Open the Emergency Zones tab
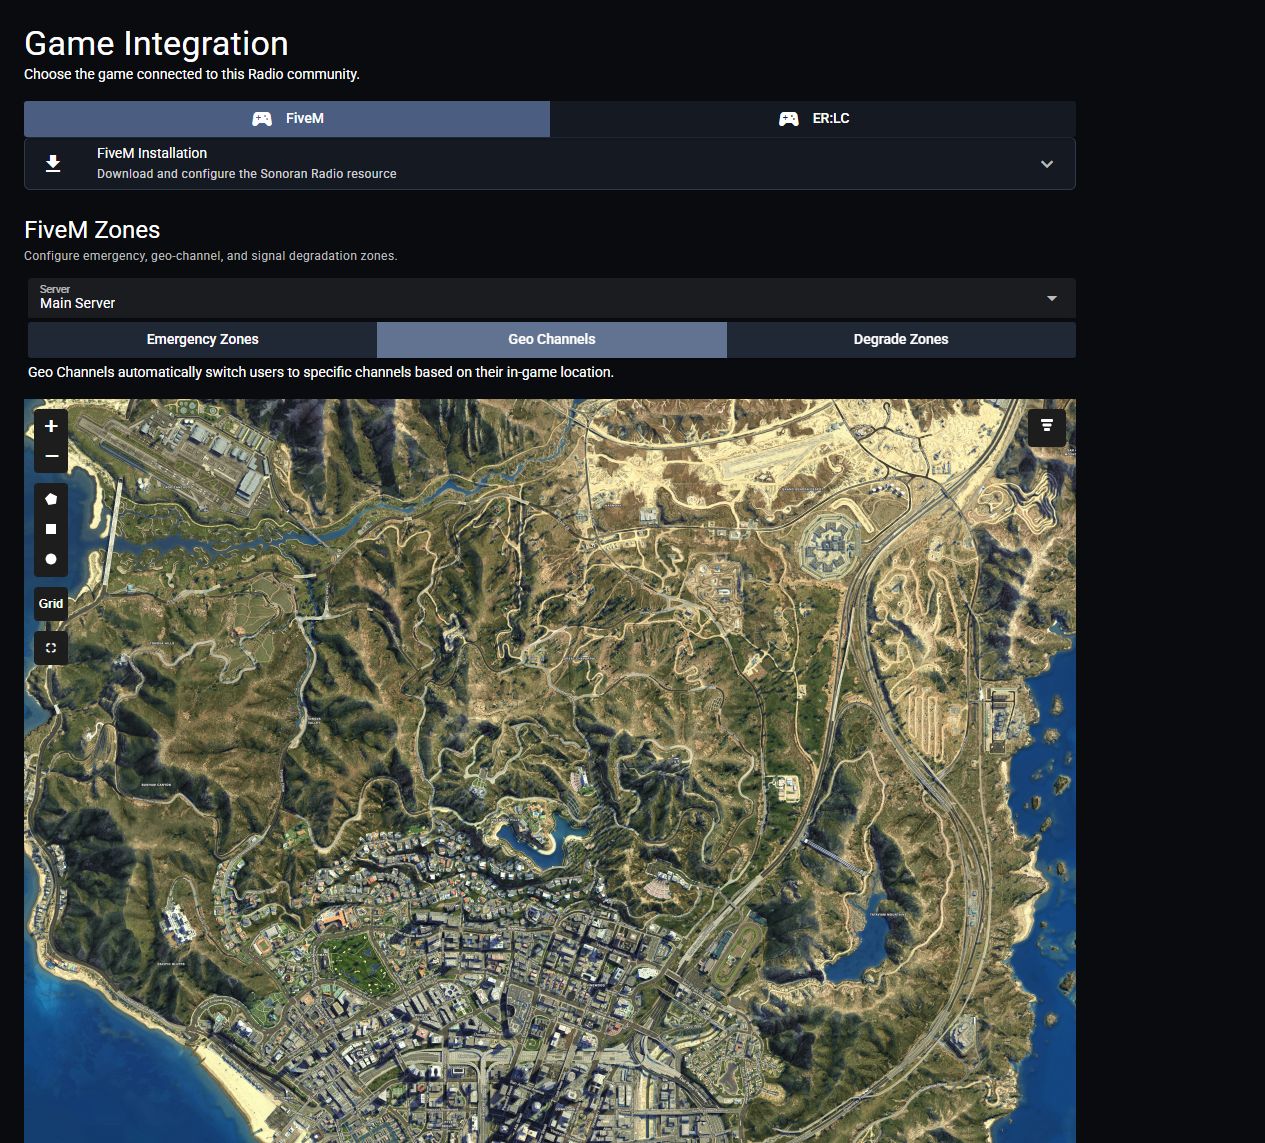1265x1143 pixels. click(x=202, y=339)
